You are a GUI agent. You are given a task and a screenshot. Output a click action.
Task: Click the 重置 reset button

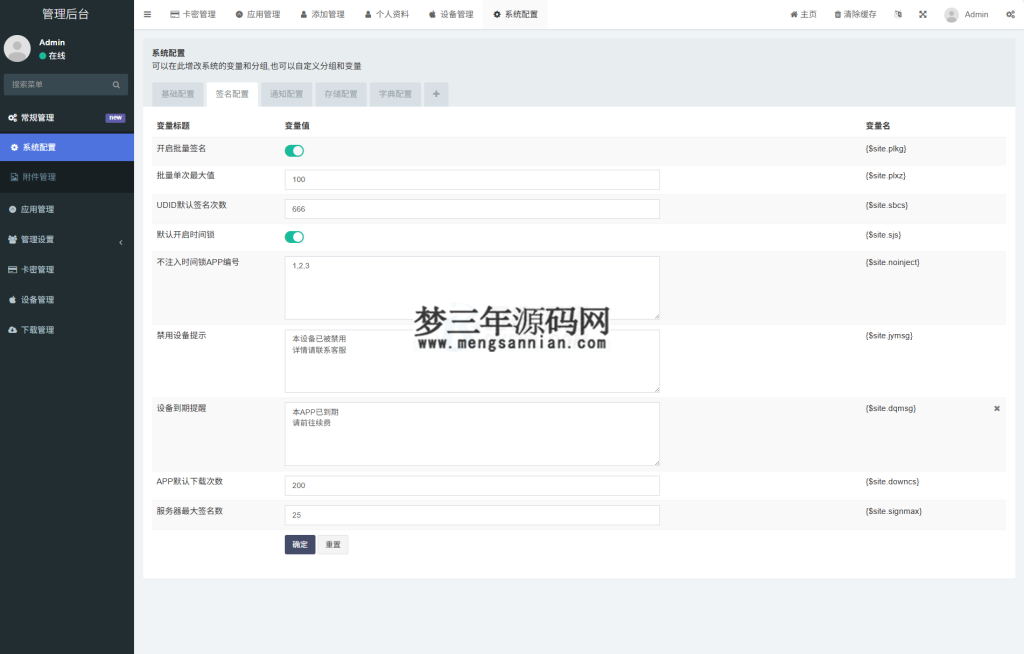[335, 544]
